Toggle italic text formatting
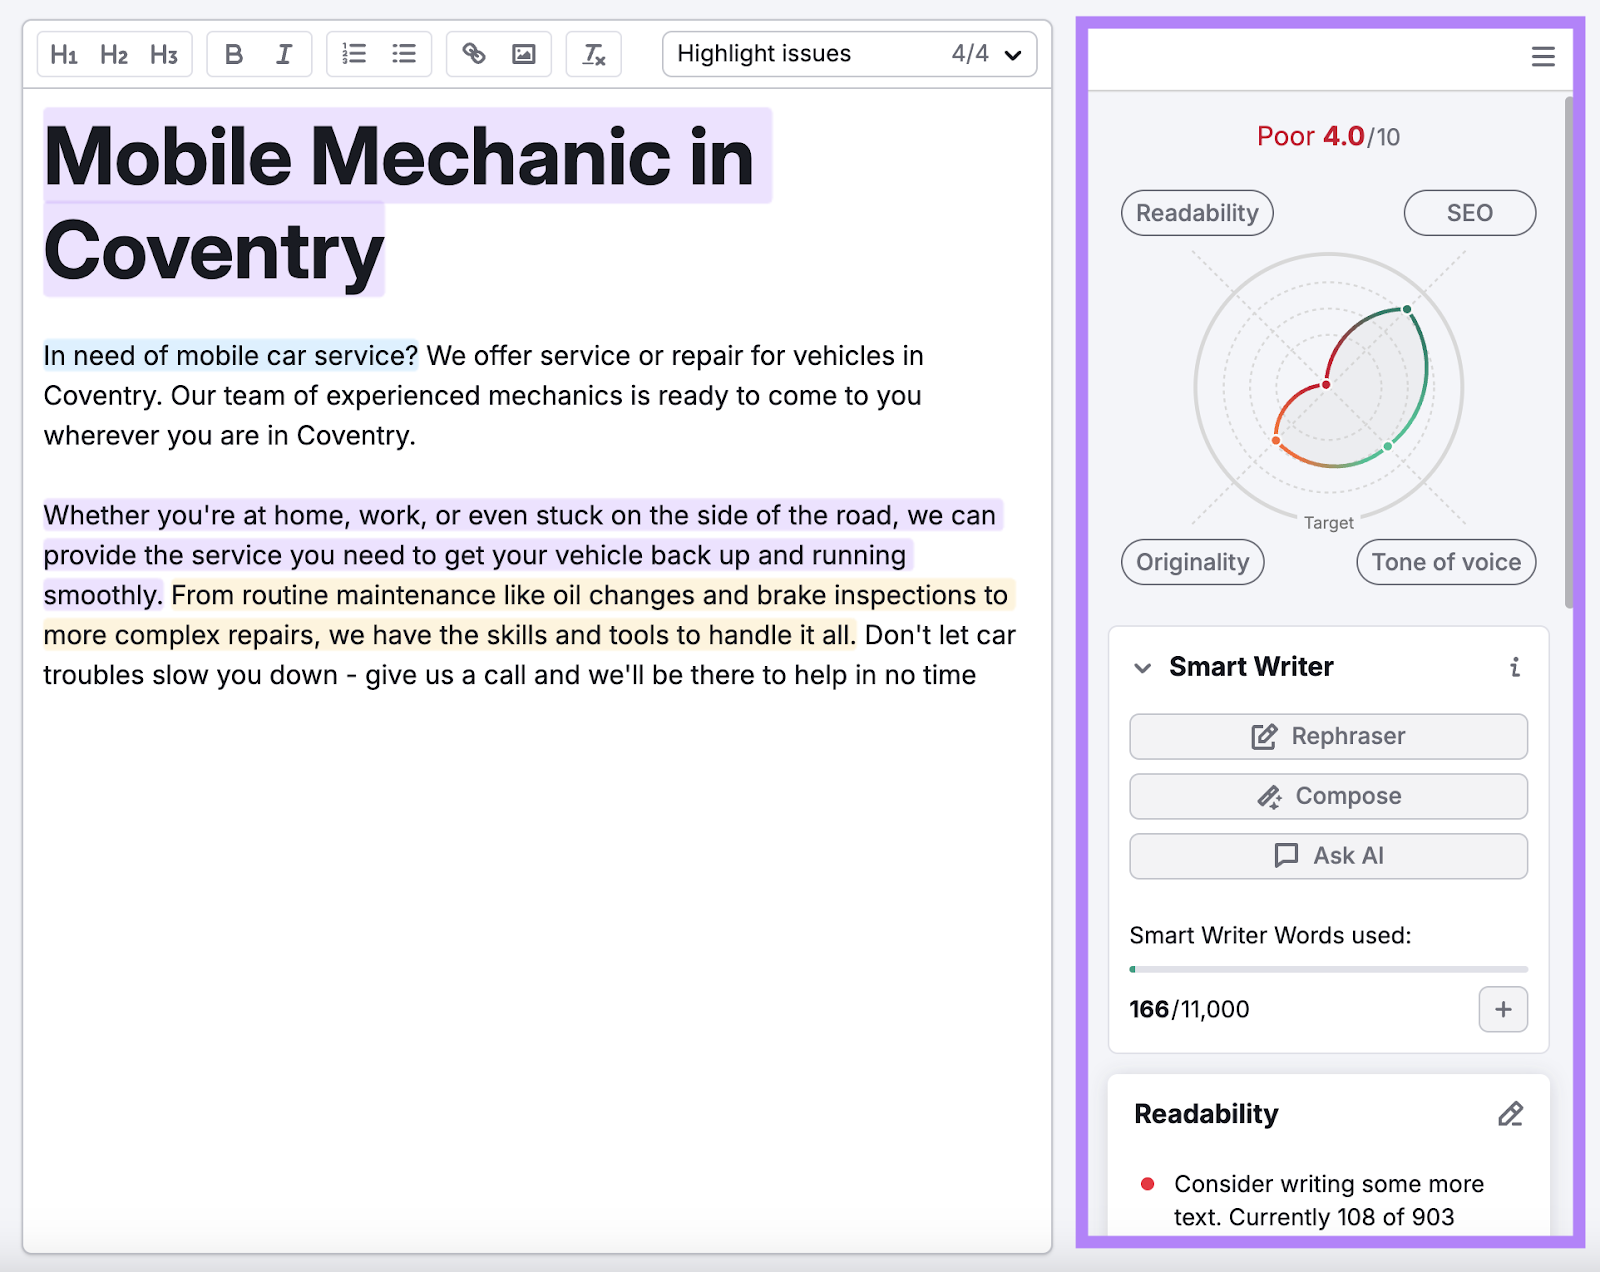Screen dimensions: 1600x1272 pyautogui.click(x=284, y=54)
